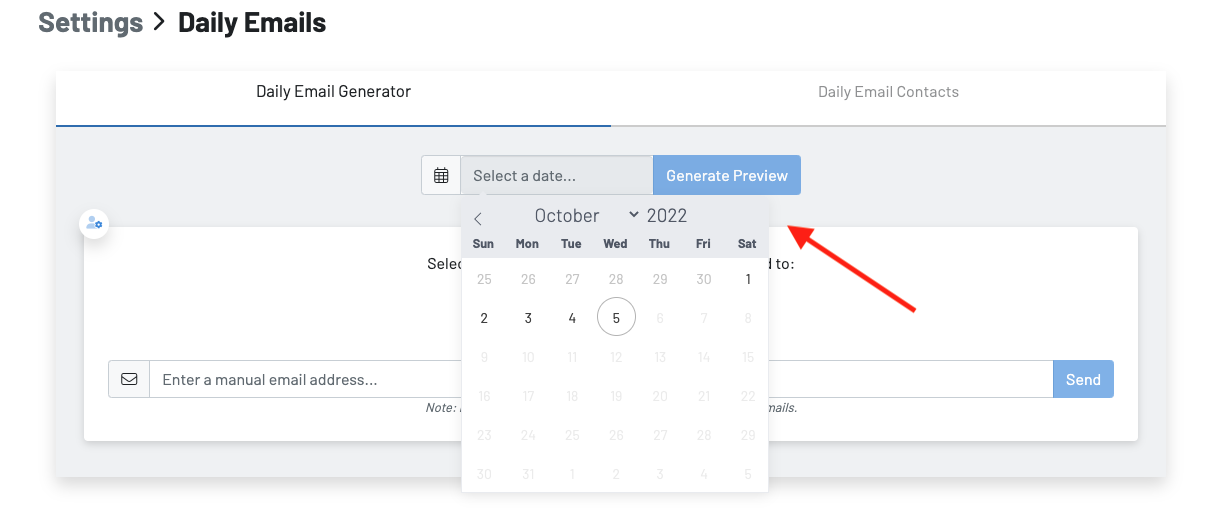
Task: Choose October 2 in the calendar
Action: tap(484, 318)
